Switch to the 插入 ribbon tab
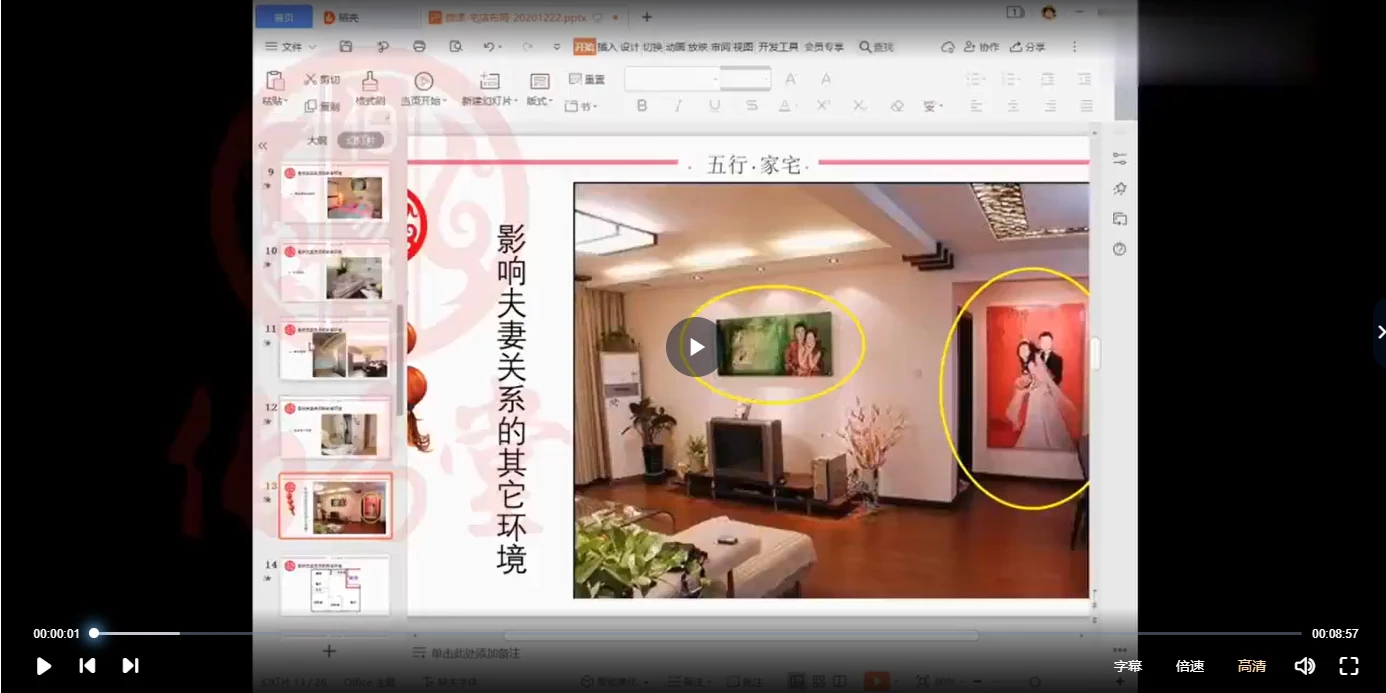1386x693 pixels. pos(607,47)
